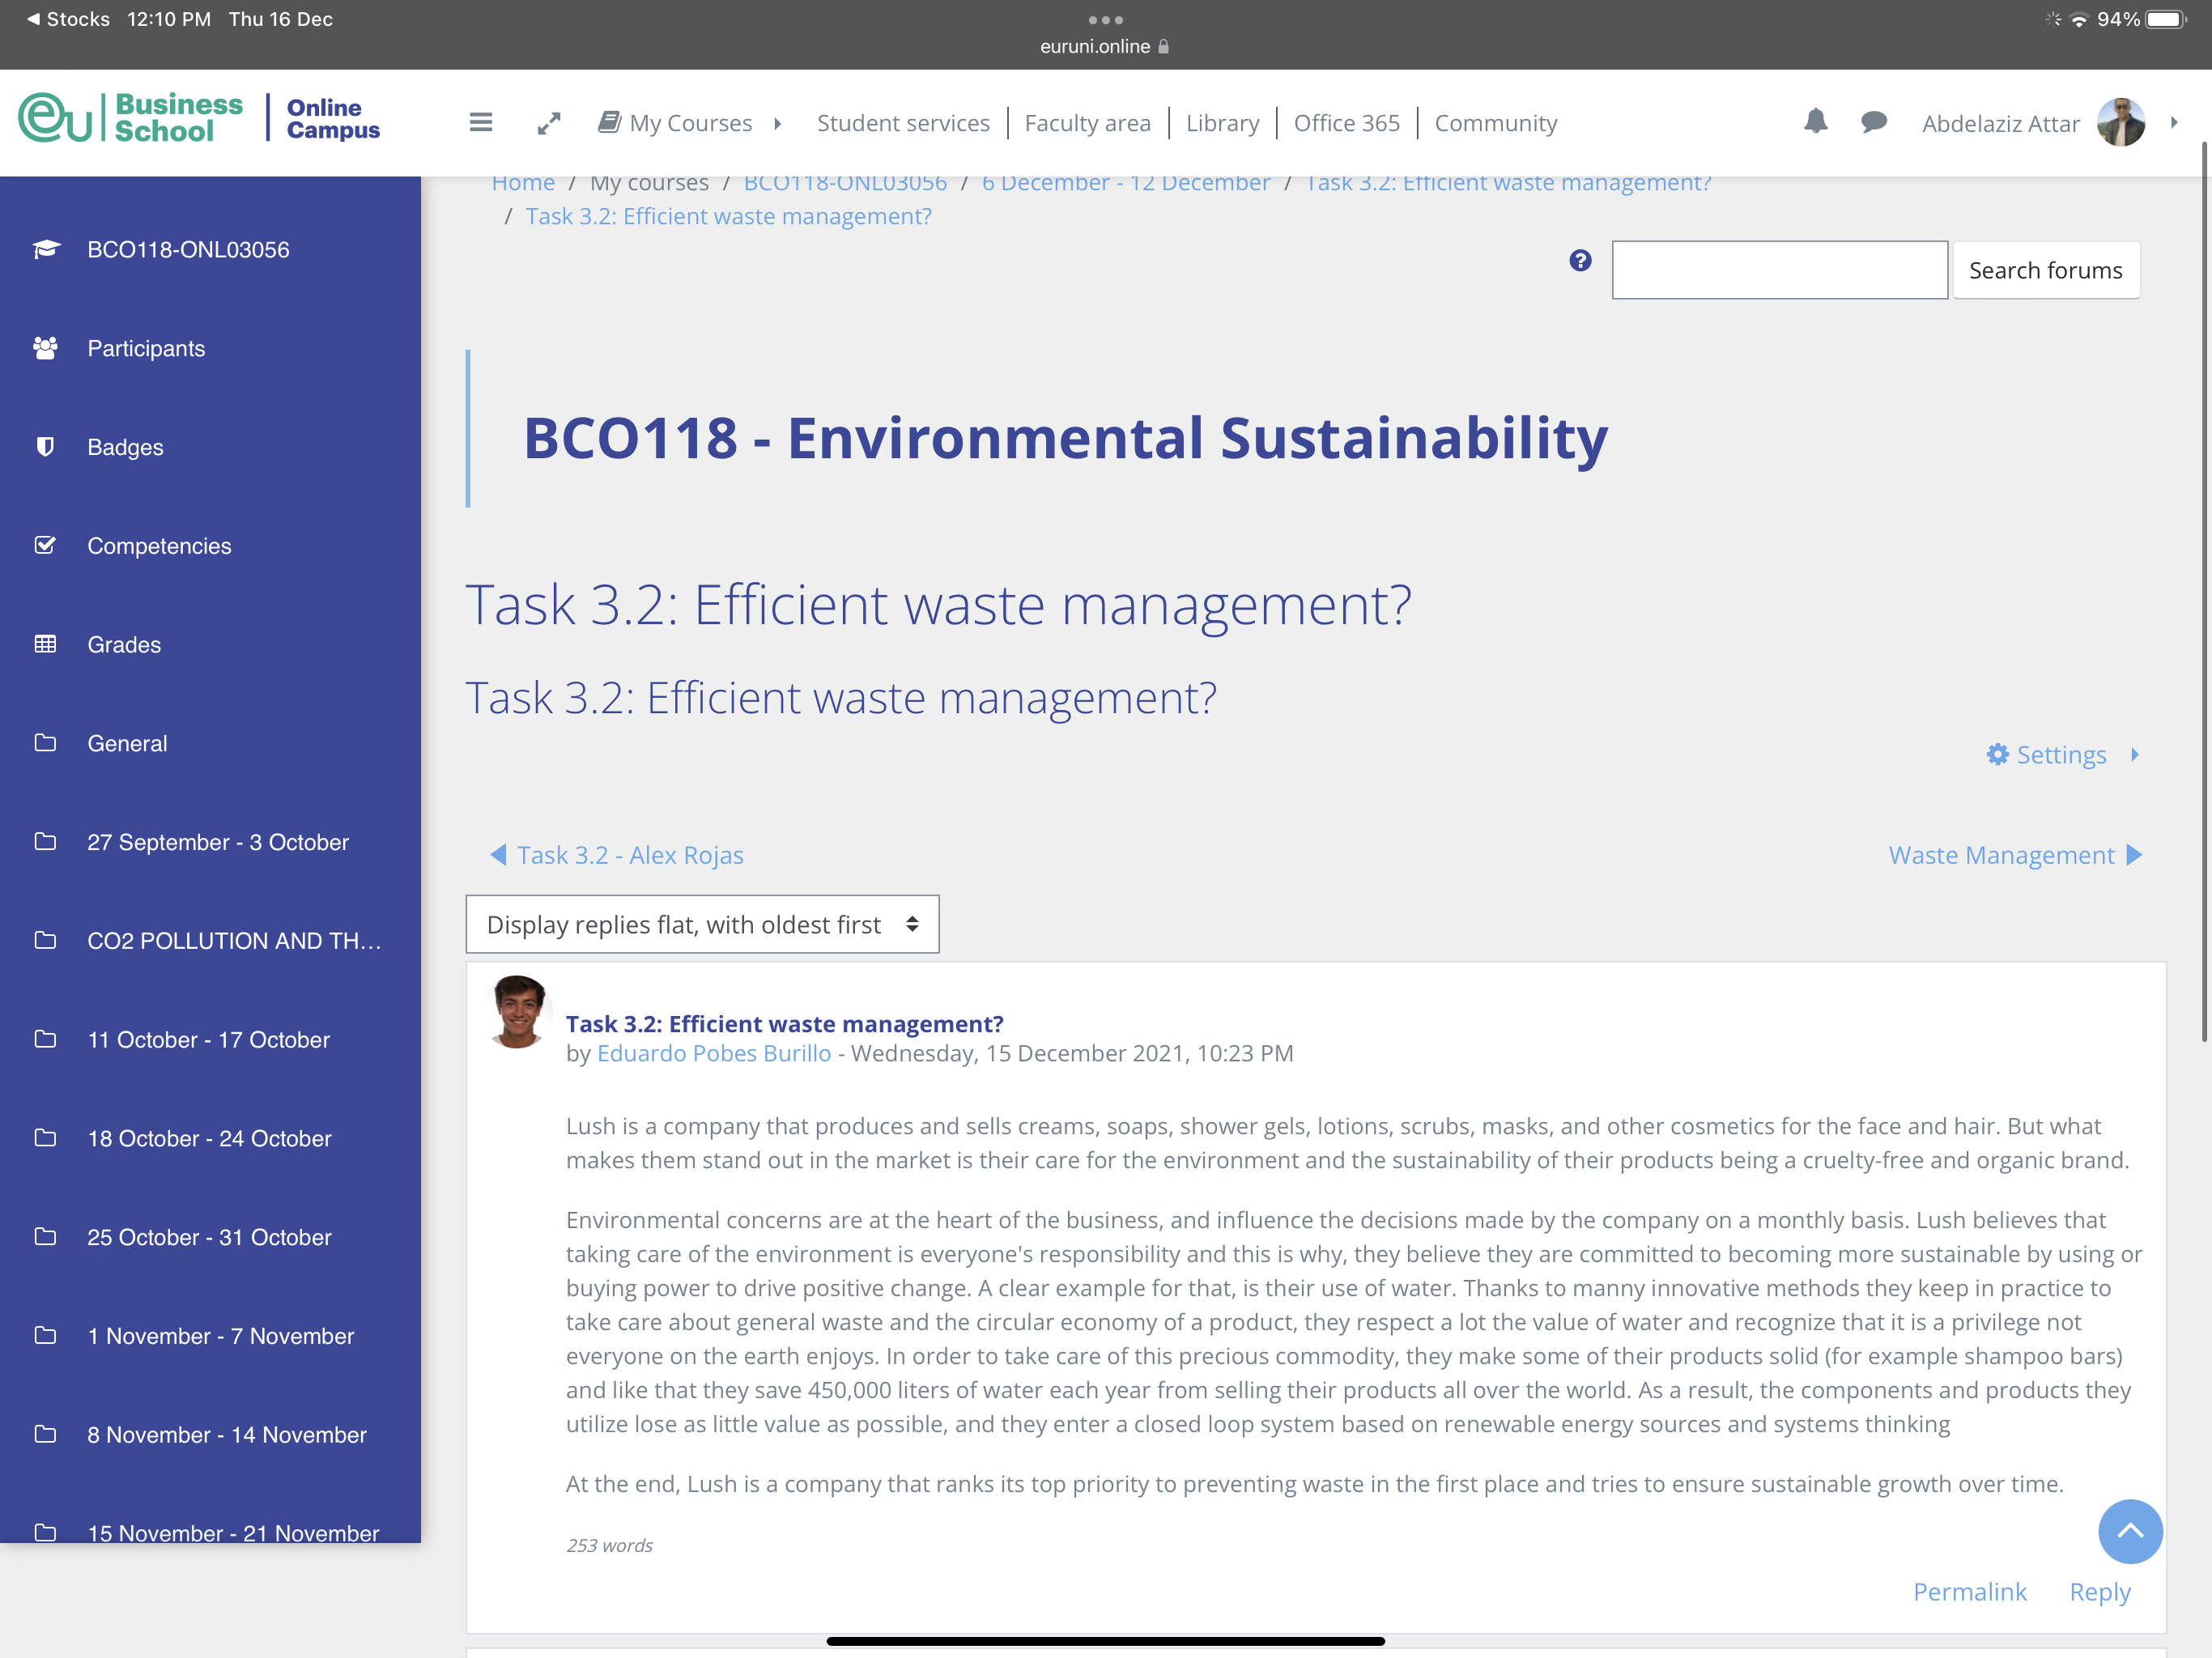Open the messages speech bubble icon
2212x1658 pixels.
(x=1874, y=122)
